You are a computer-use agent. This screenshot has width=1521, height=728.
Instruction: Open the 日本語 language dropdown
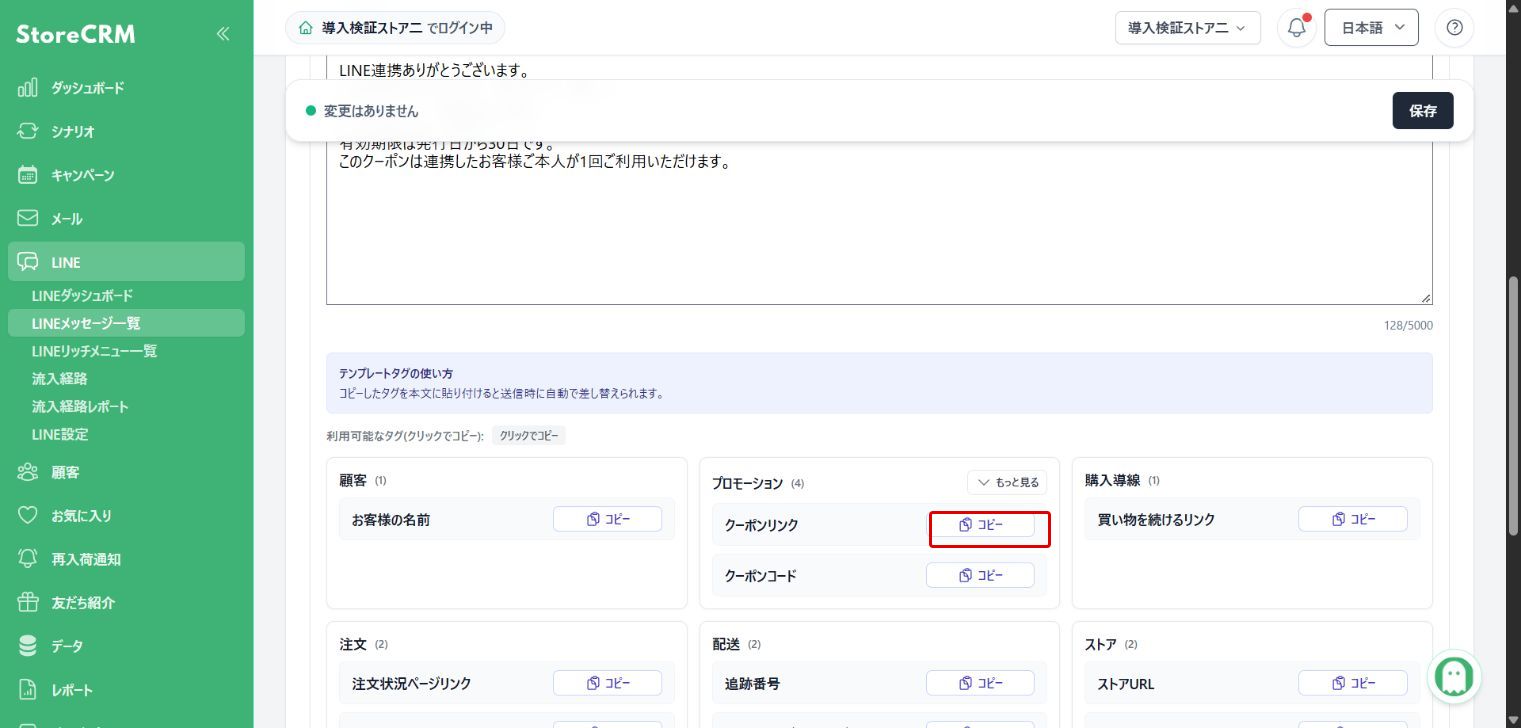(x=1371, y=28)
